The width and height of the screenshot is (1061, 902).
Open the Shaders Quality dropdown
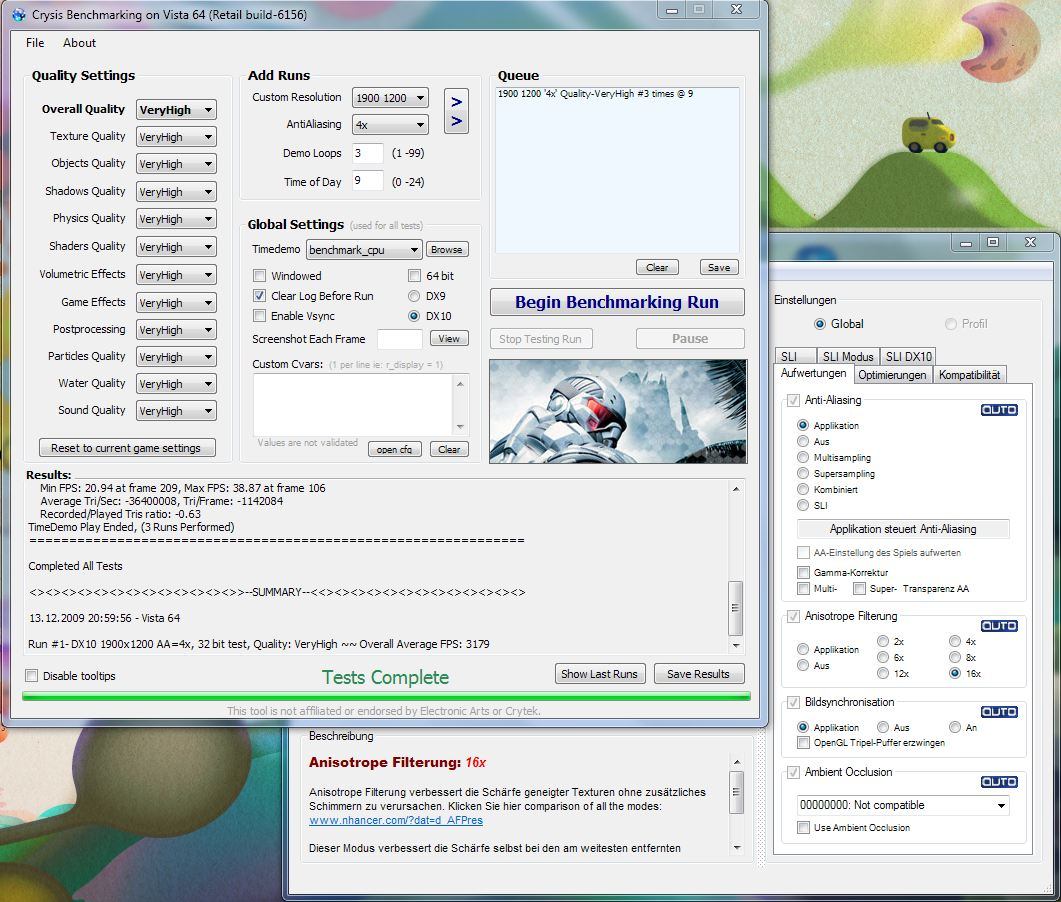[x=176, y=247]
